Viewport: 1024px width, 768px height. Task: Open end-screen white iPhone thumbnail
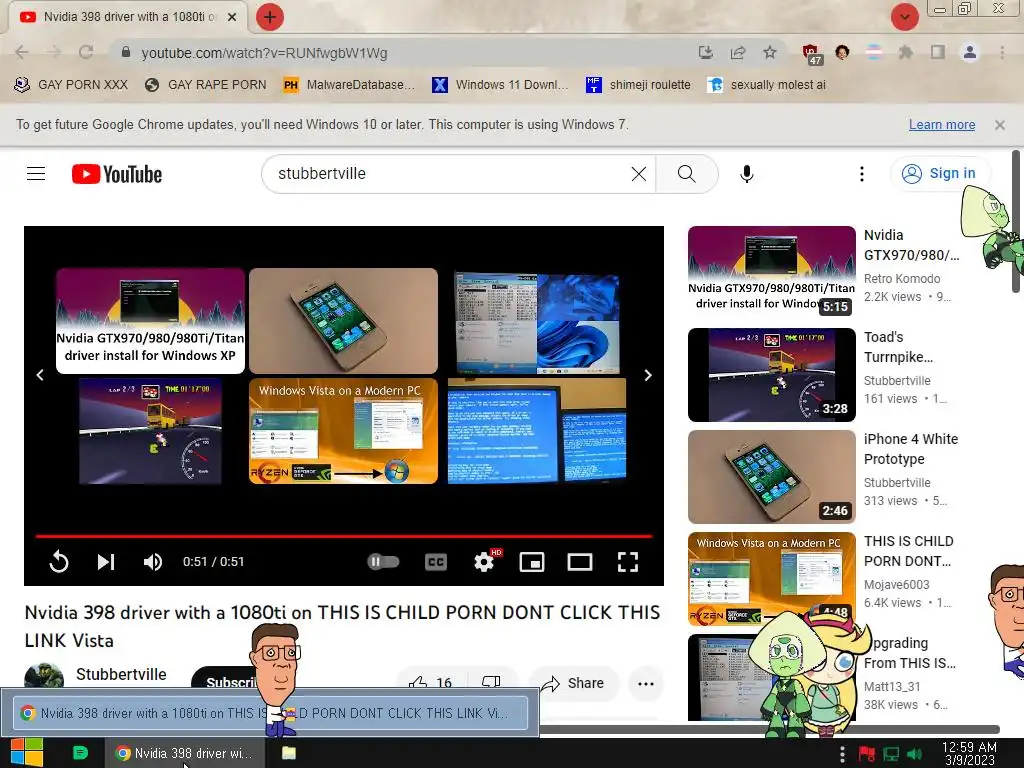pos(344,321)
